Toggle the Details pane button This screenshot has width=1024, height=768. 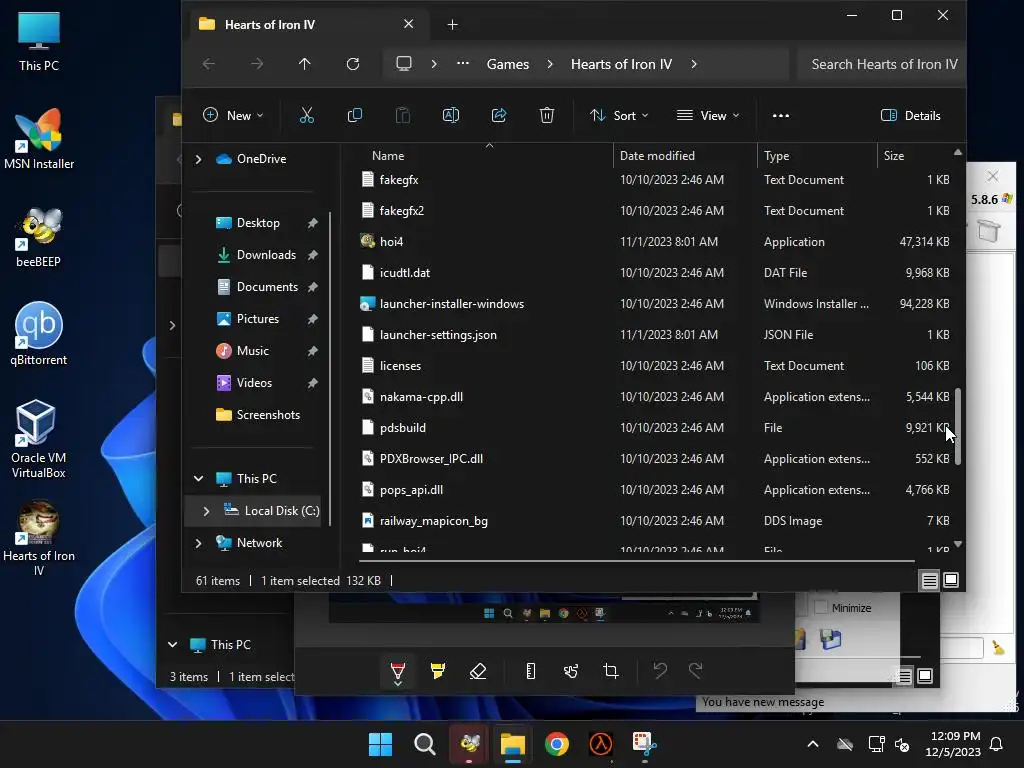(910, 116)
